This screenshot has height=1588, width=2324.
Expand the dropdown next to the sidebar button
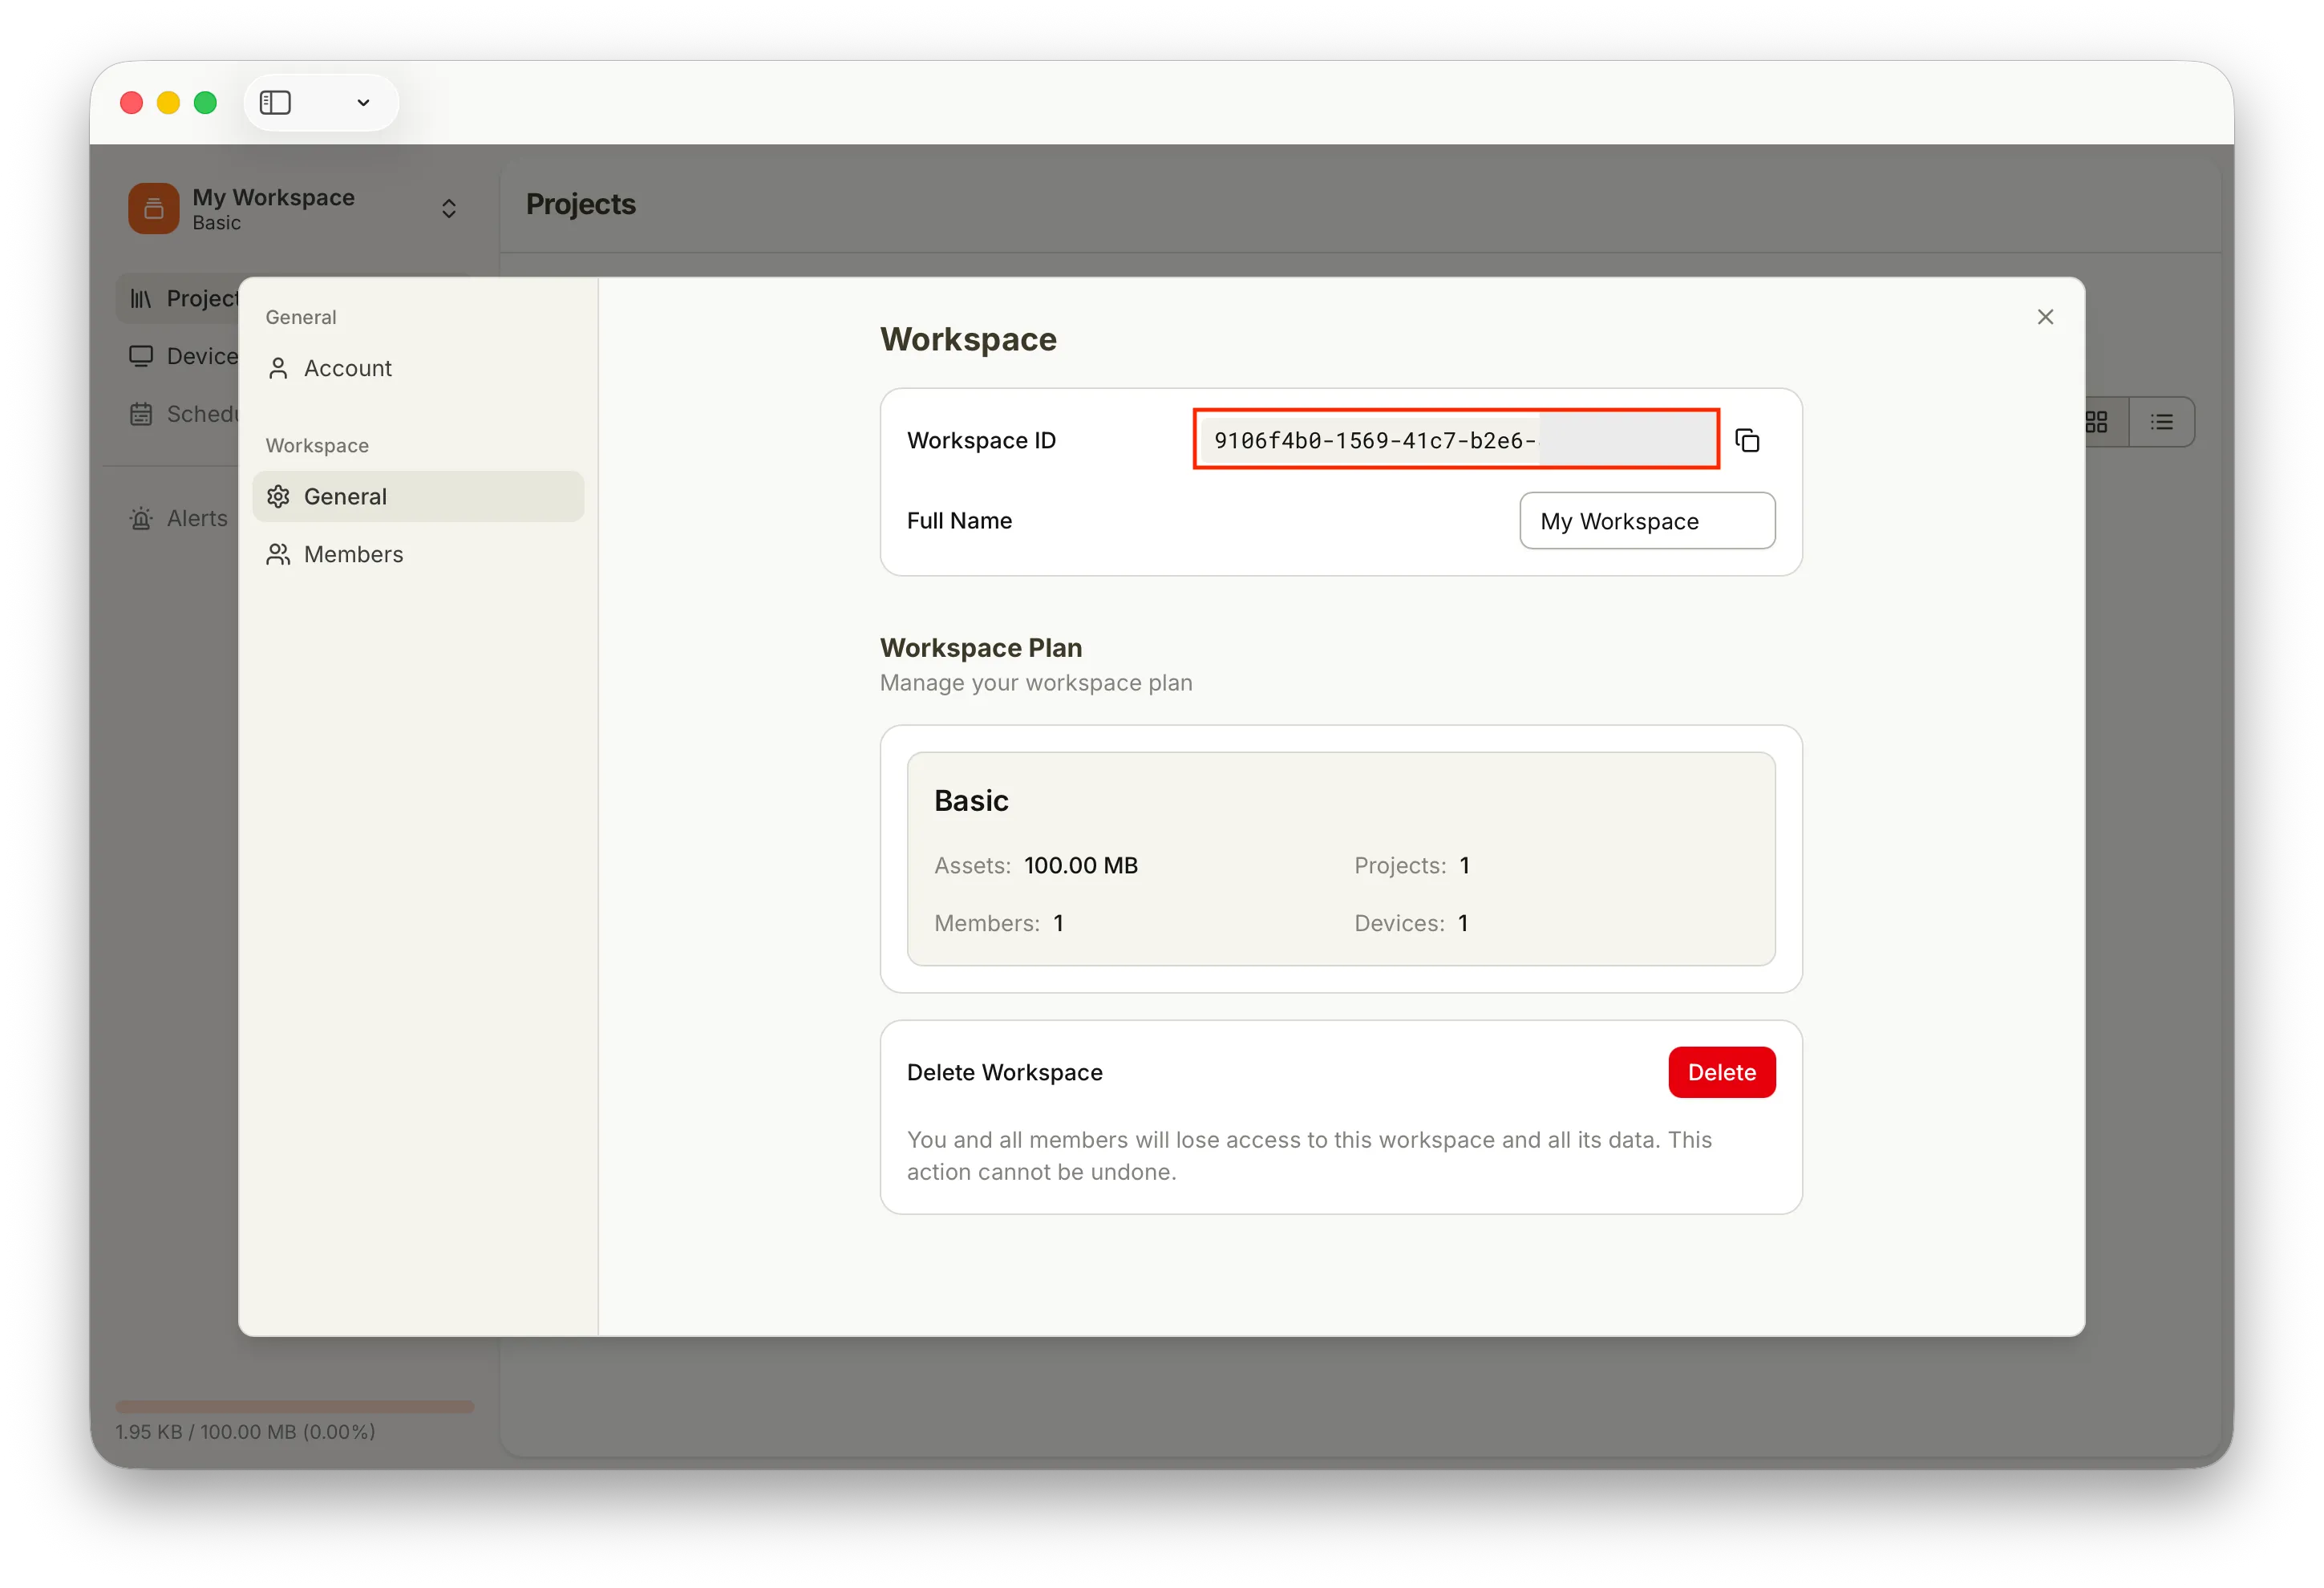pyautogui.click(x=363, y=102)
